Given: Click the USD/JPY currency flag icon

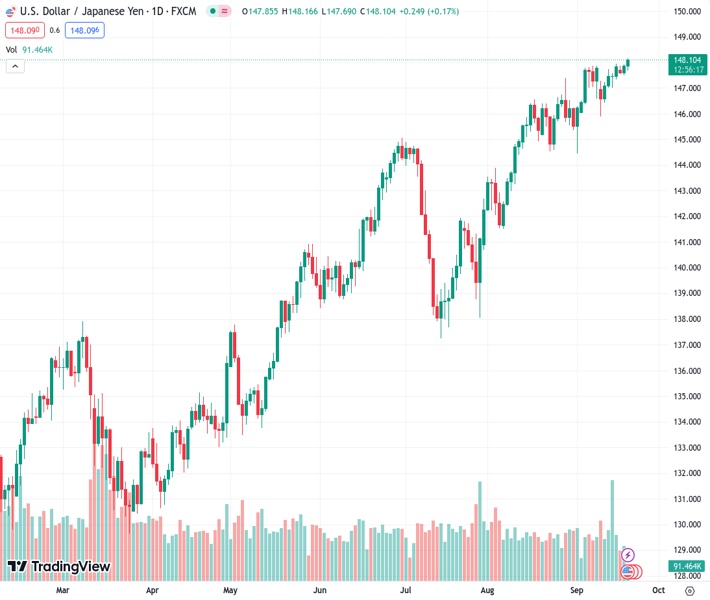Looking at the screenshot, I should click(x=11, y=10).
